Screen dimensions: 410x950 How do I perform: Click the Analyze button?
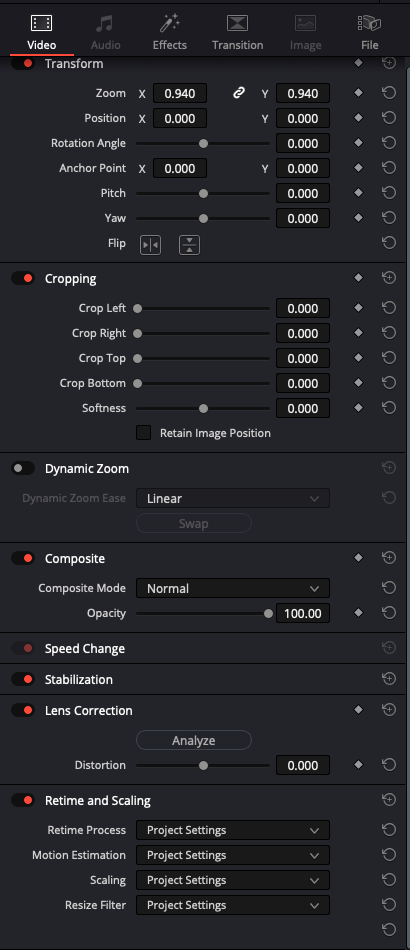194,740
